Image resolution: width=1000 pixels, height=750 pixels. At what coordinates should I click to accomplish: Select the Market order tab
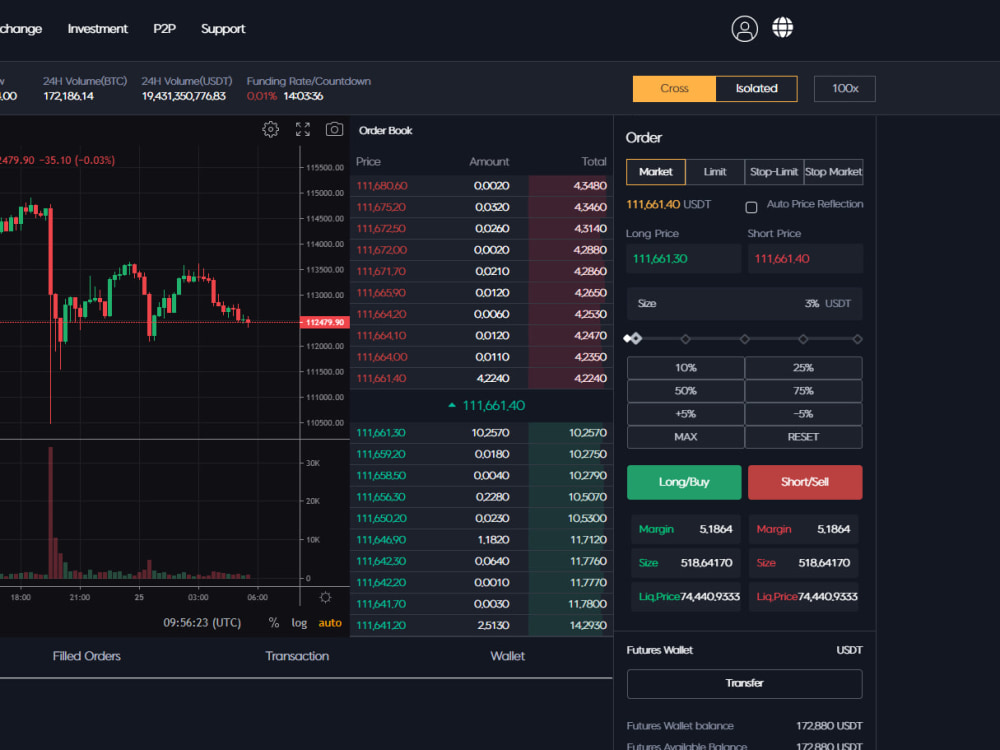click(x=656, y=172)
